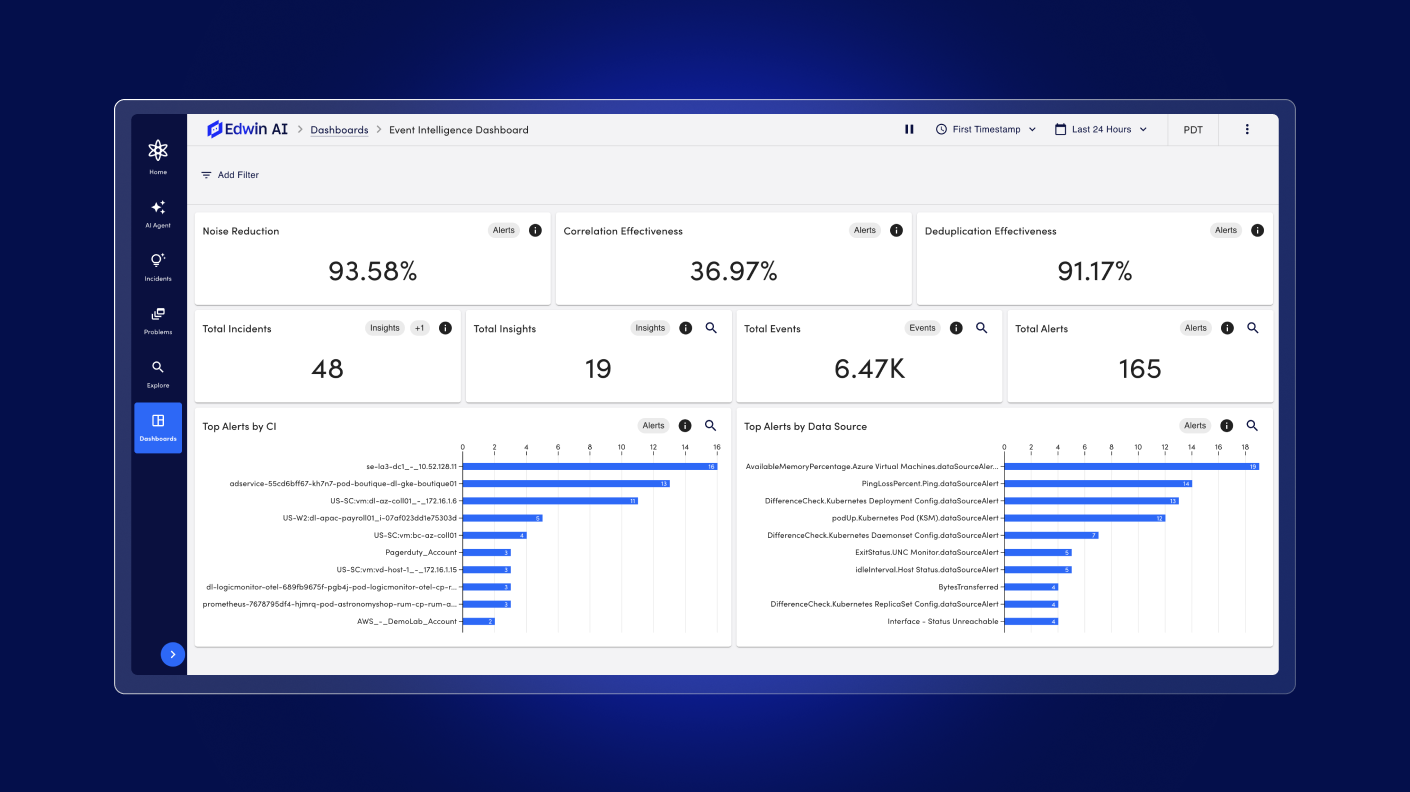Click the 6.47K Total Events value

[869, 369]
